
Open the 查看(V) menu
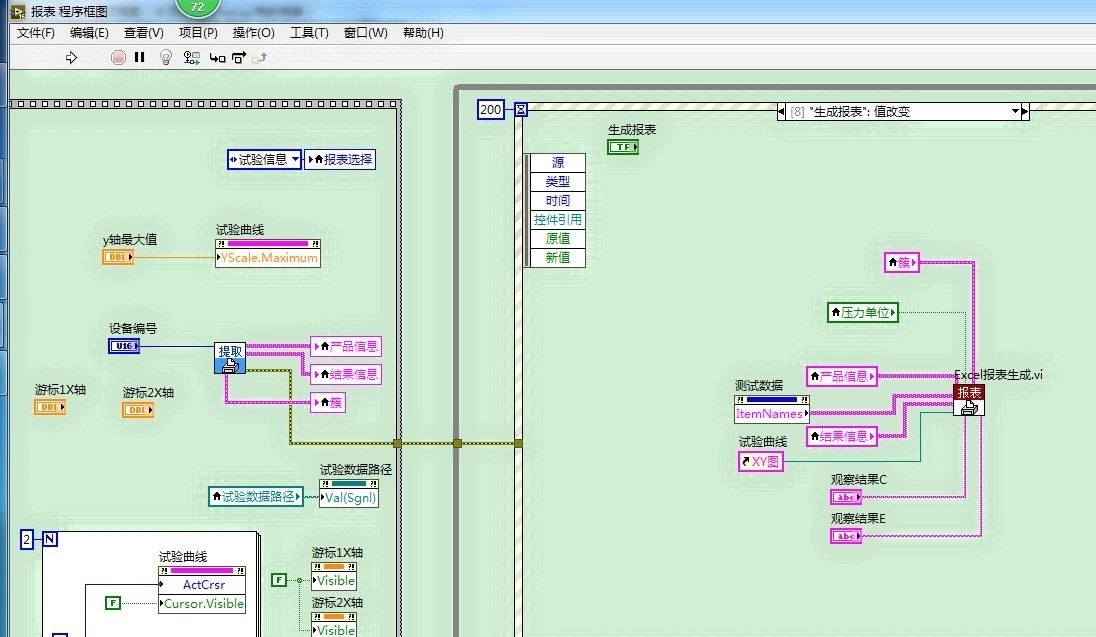(x=143, y=33)
